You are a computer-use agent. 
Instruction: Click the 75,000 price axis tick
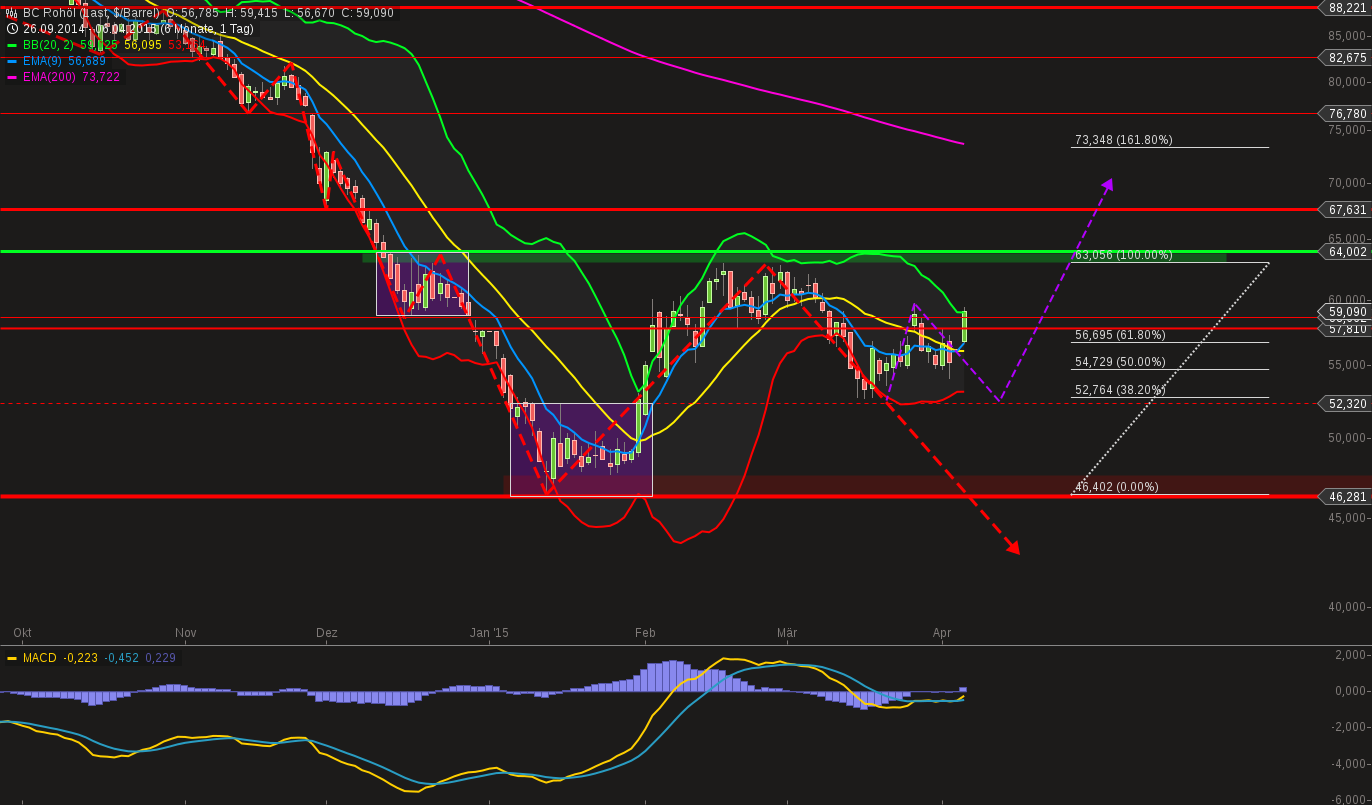1348,130
